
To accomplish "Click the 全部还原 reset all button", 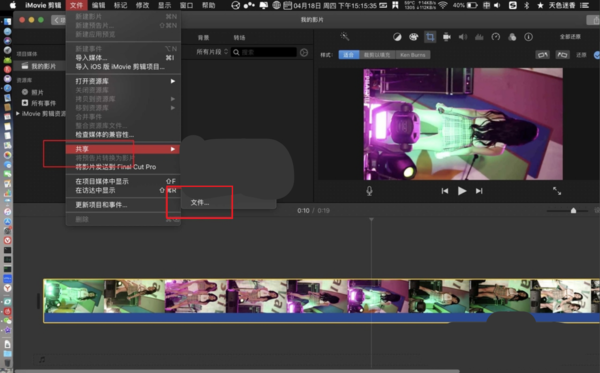I will coord(570,37).
